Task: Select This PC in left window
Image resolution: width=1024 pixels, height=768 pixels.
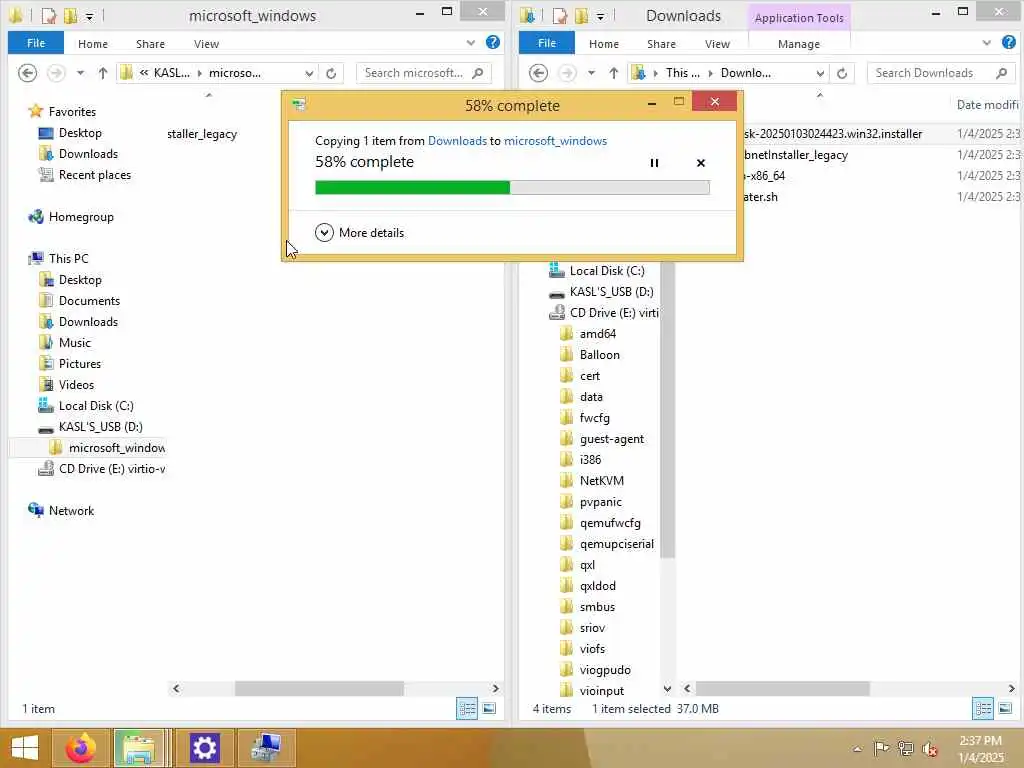Action: point(59,259)
